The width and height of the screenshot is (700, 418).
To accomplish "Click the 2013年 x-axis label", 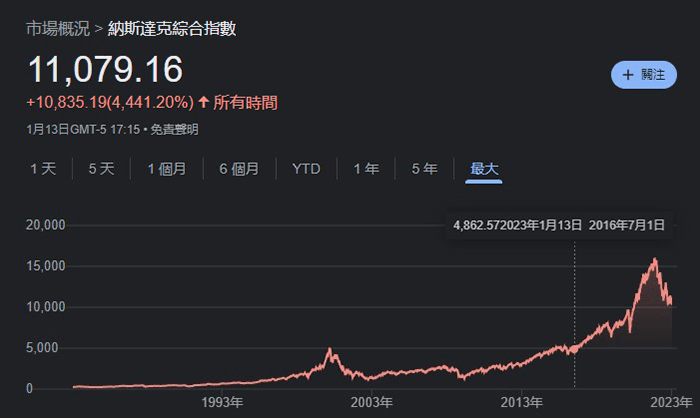I will (x=521, y=402).
